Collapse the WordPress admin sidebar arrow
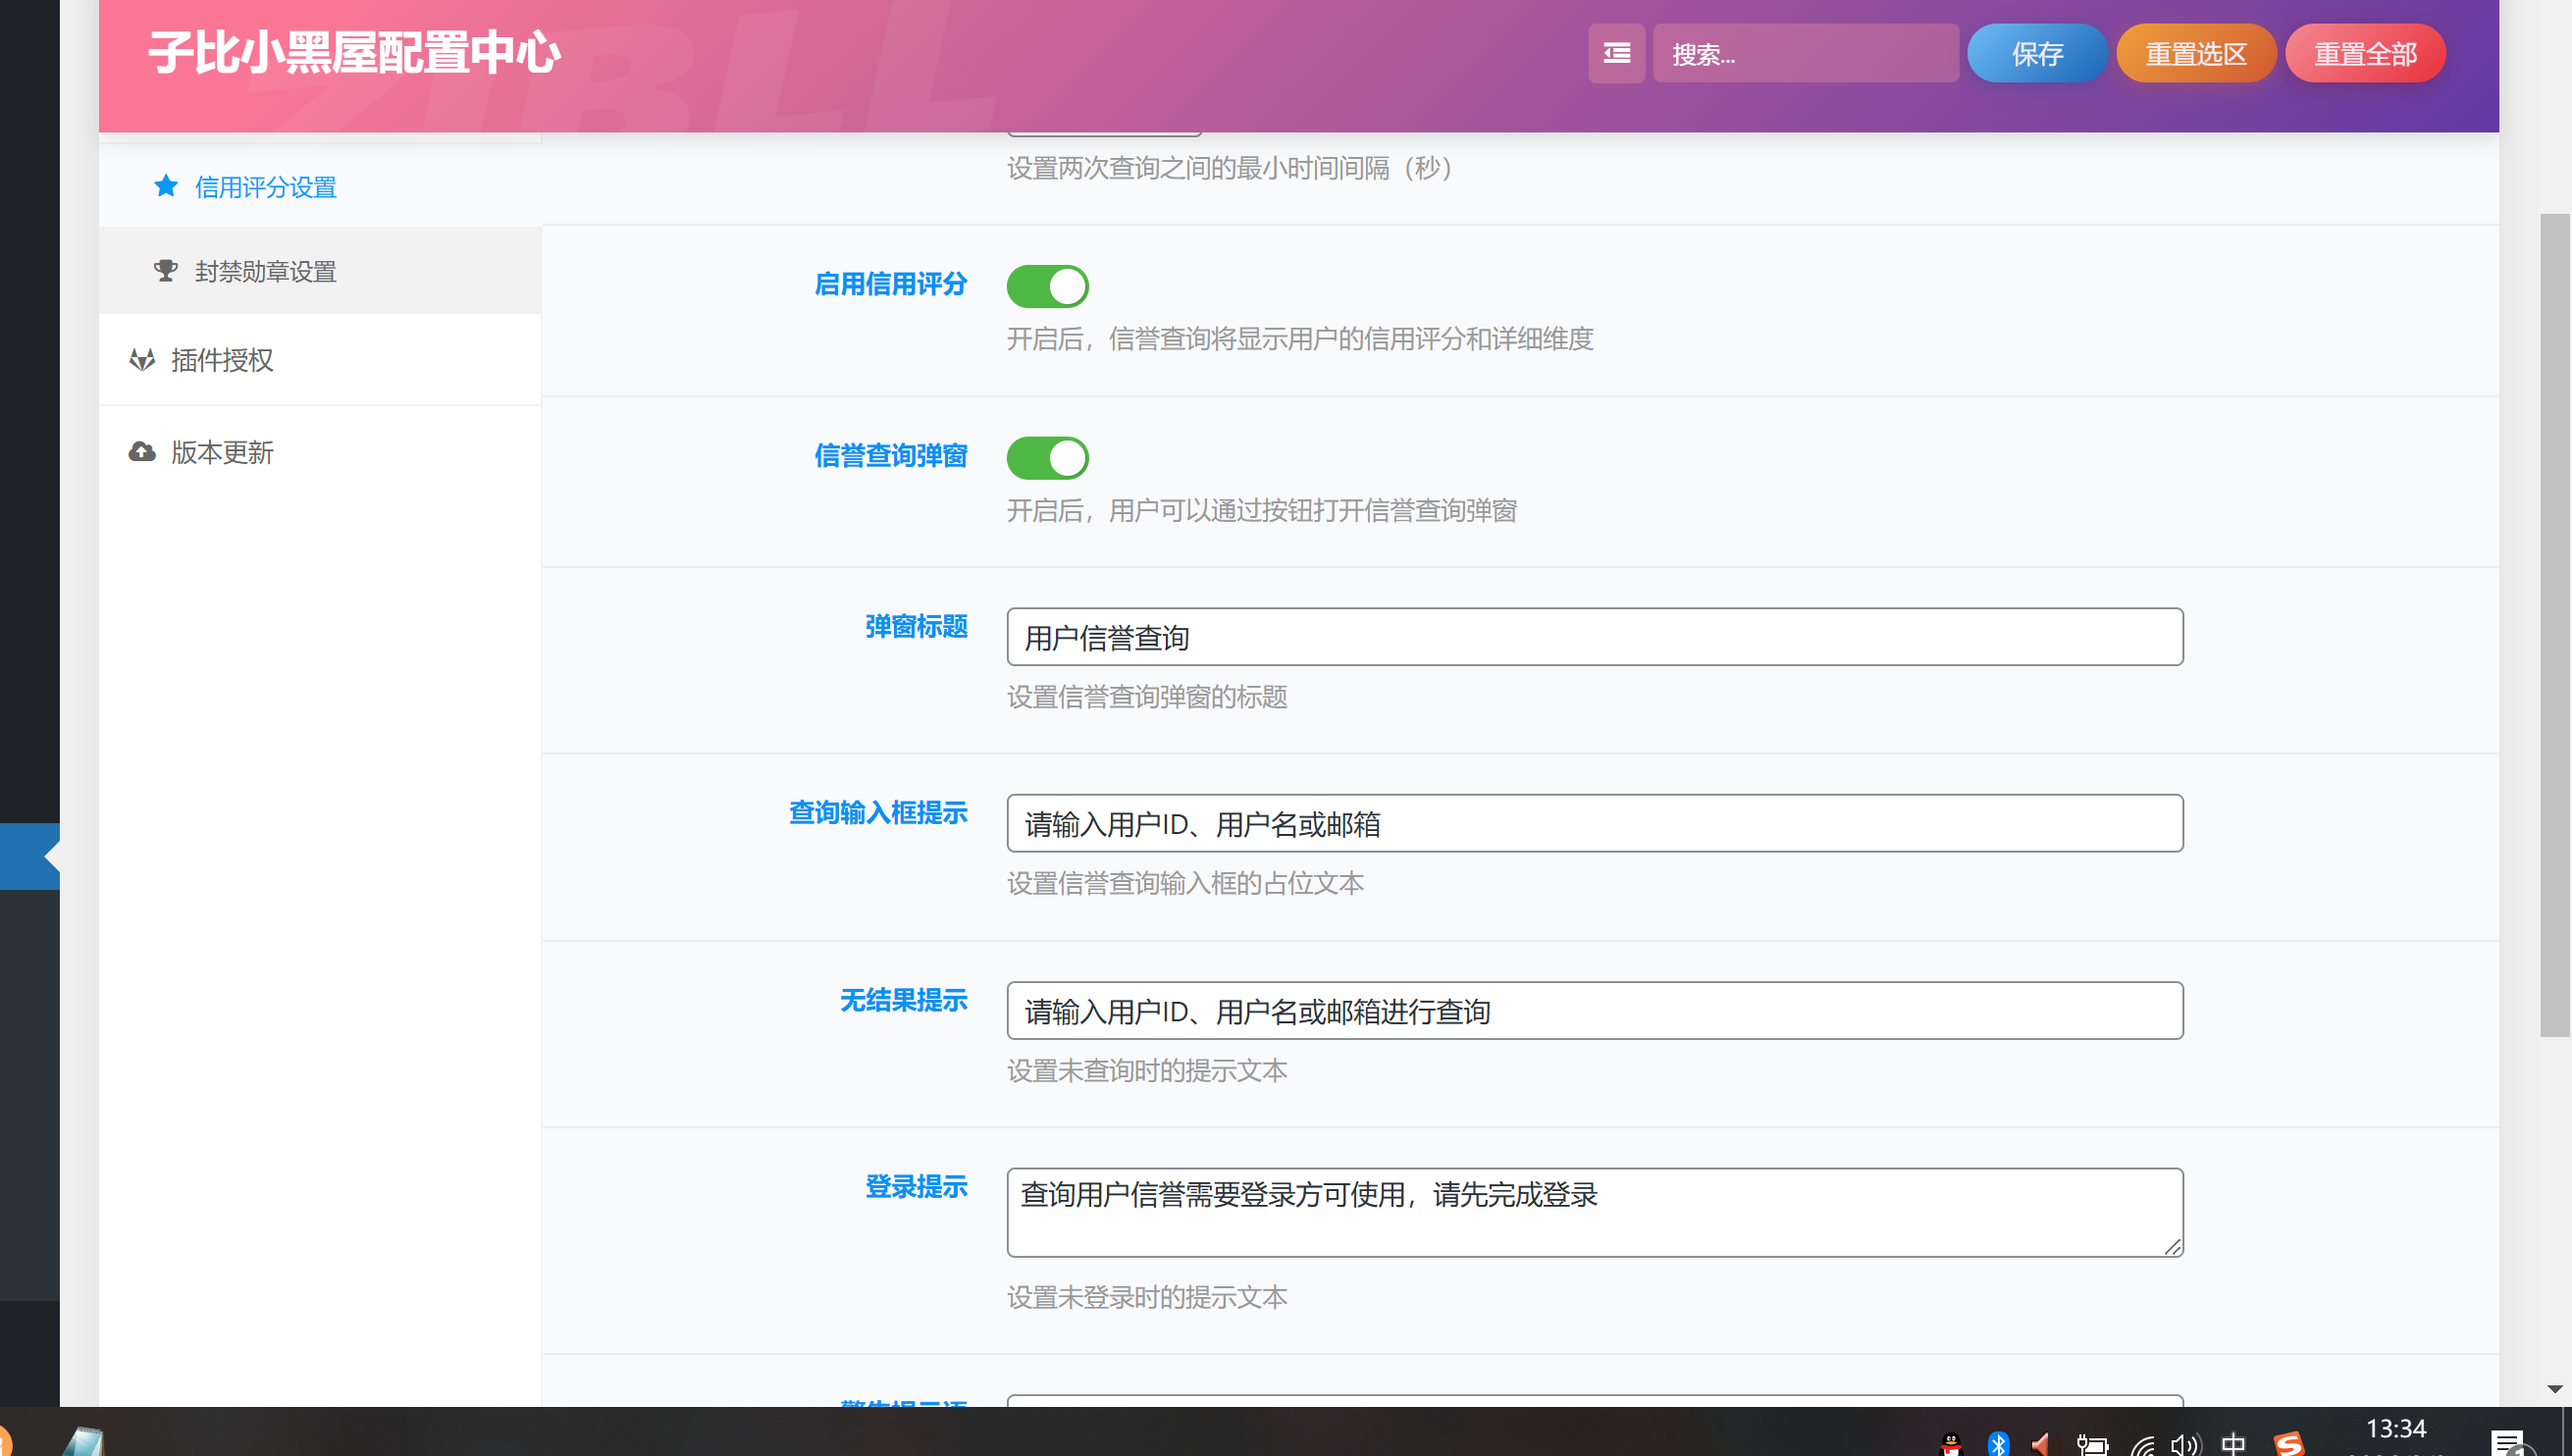 [x=51, y=856]
